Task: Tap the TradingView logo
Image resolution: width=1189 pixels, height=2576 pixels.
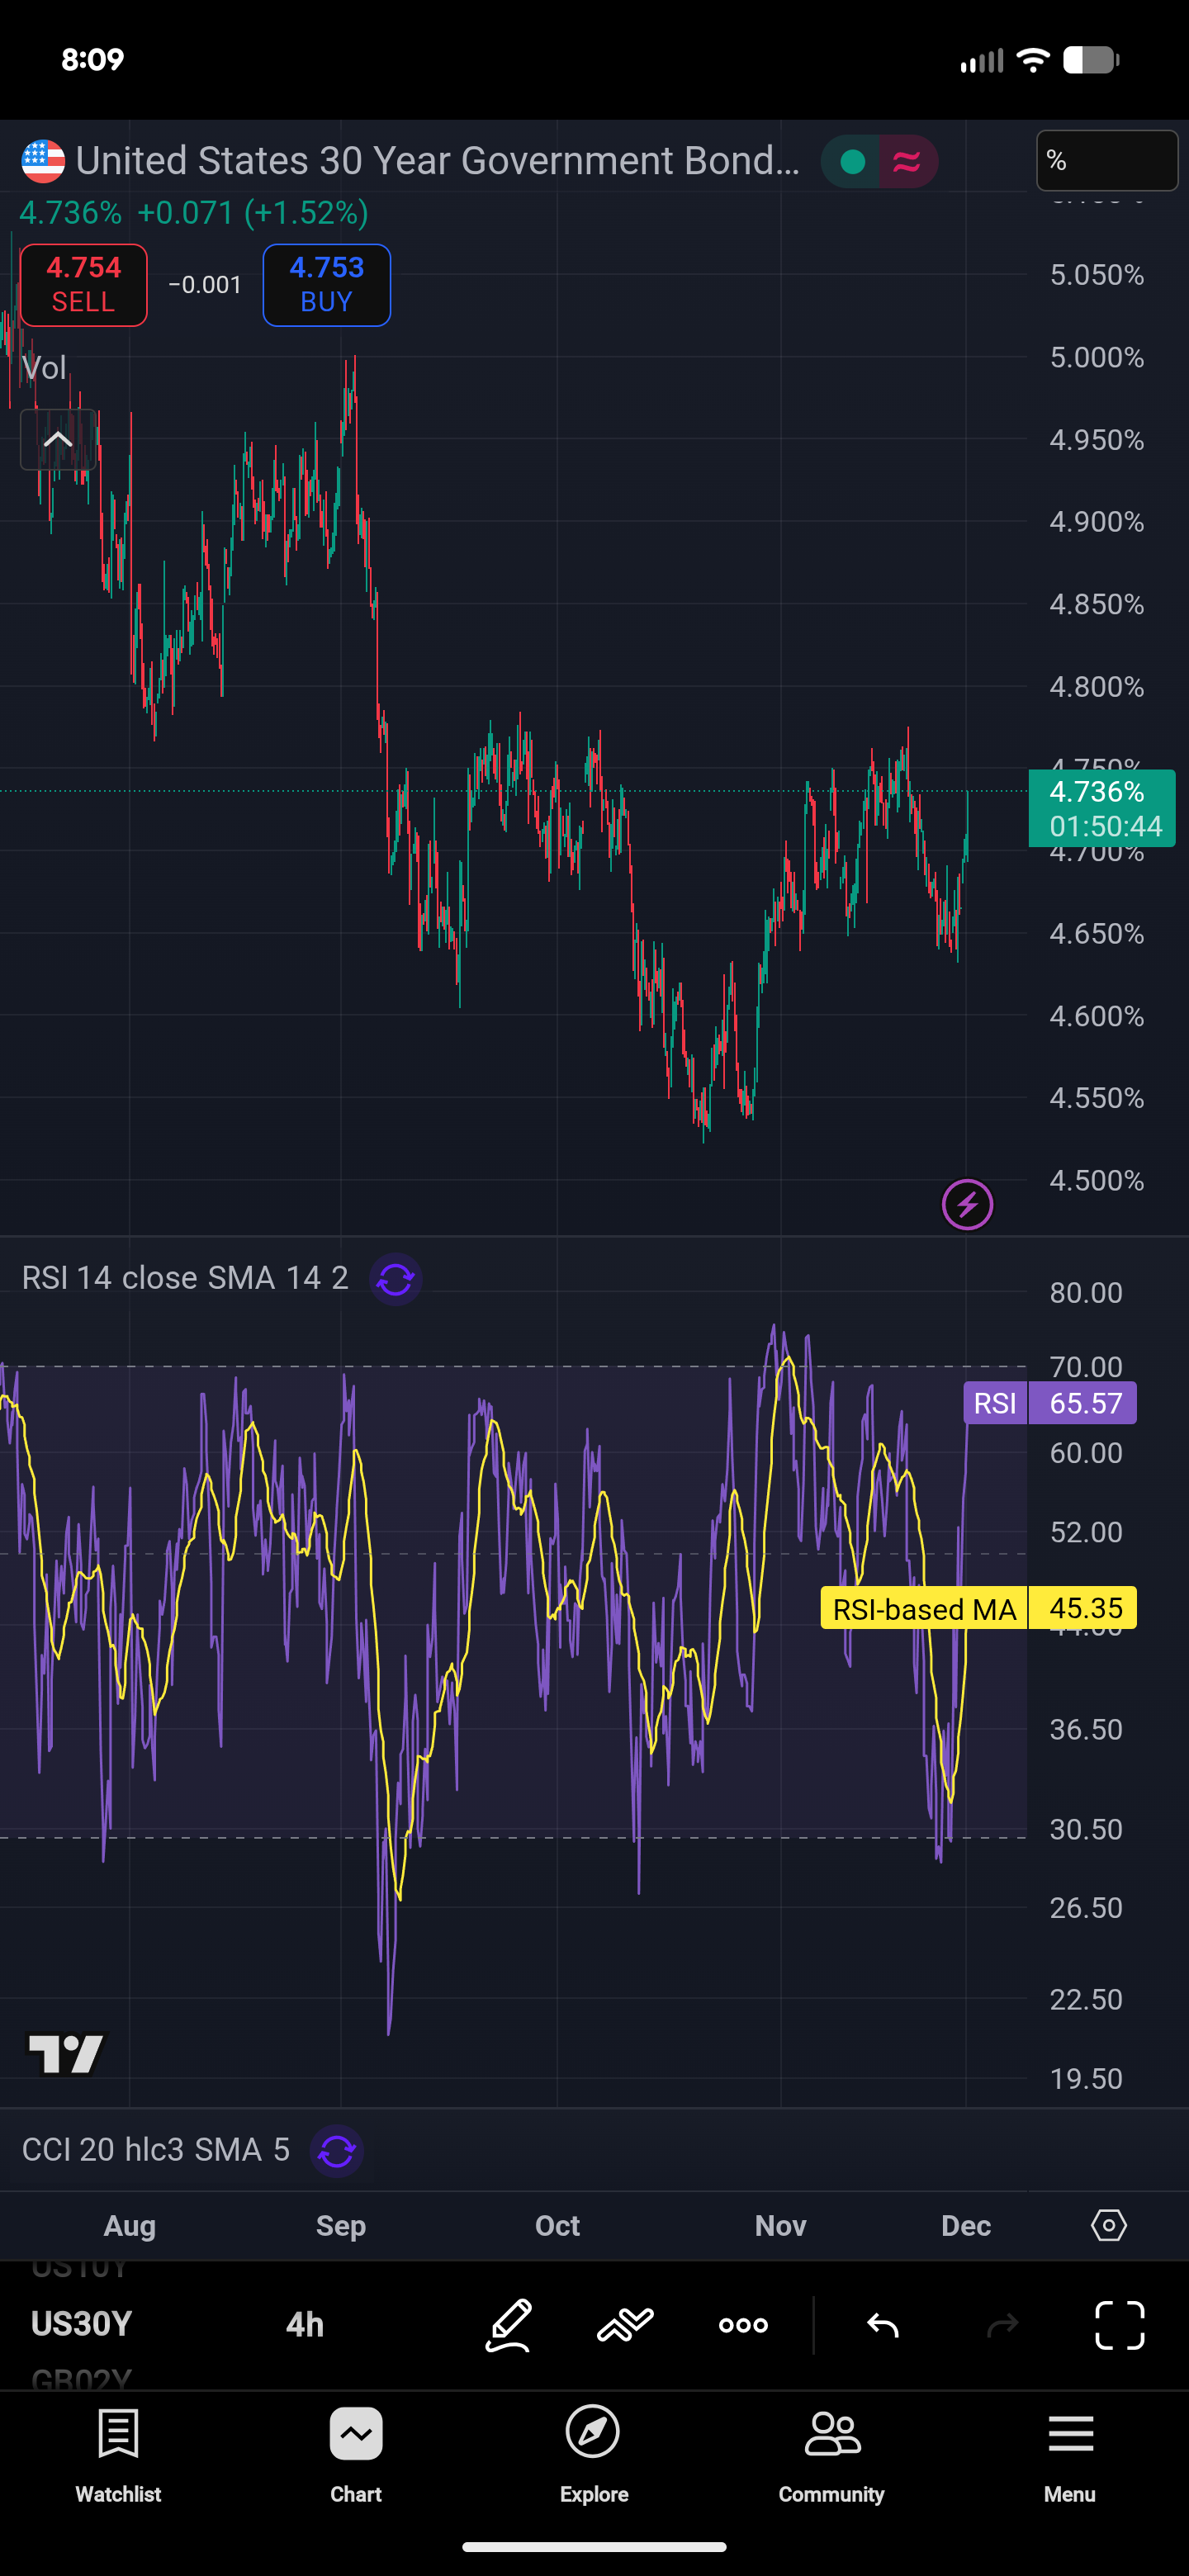Action: (x=66, y=2054)
